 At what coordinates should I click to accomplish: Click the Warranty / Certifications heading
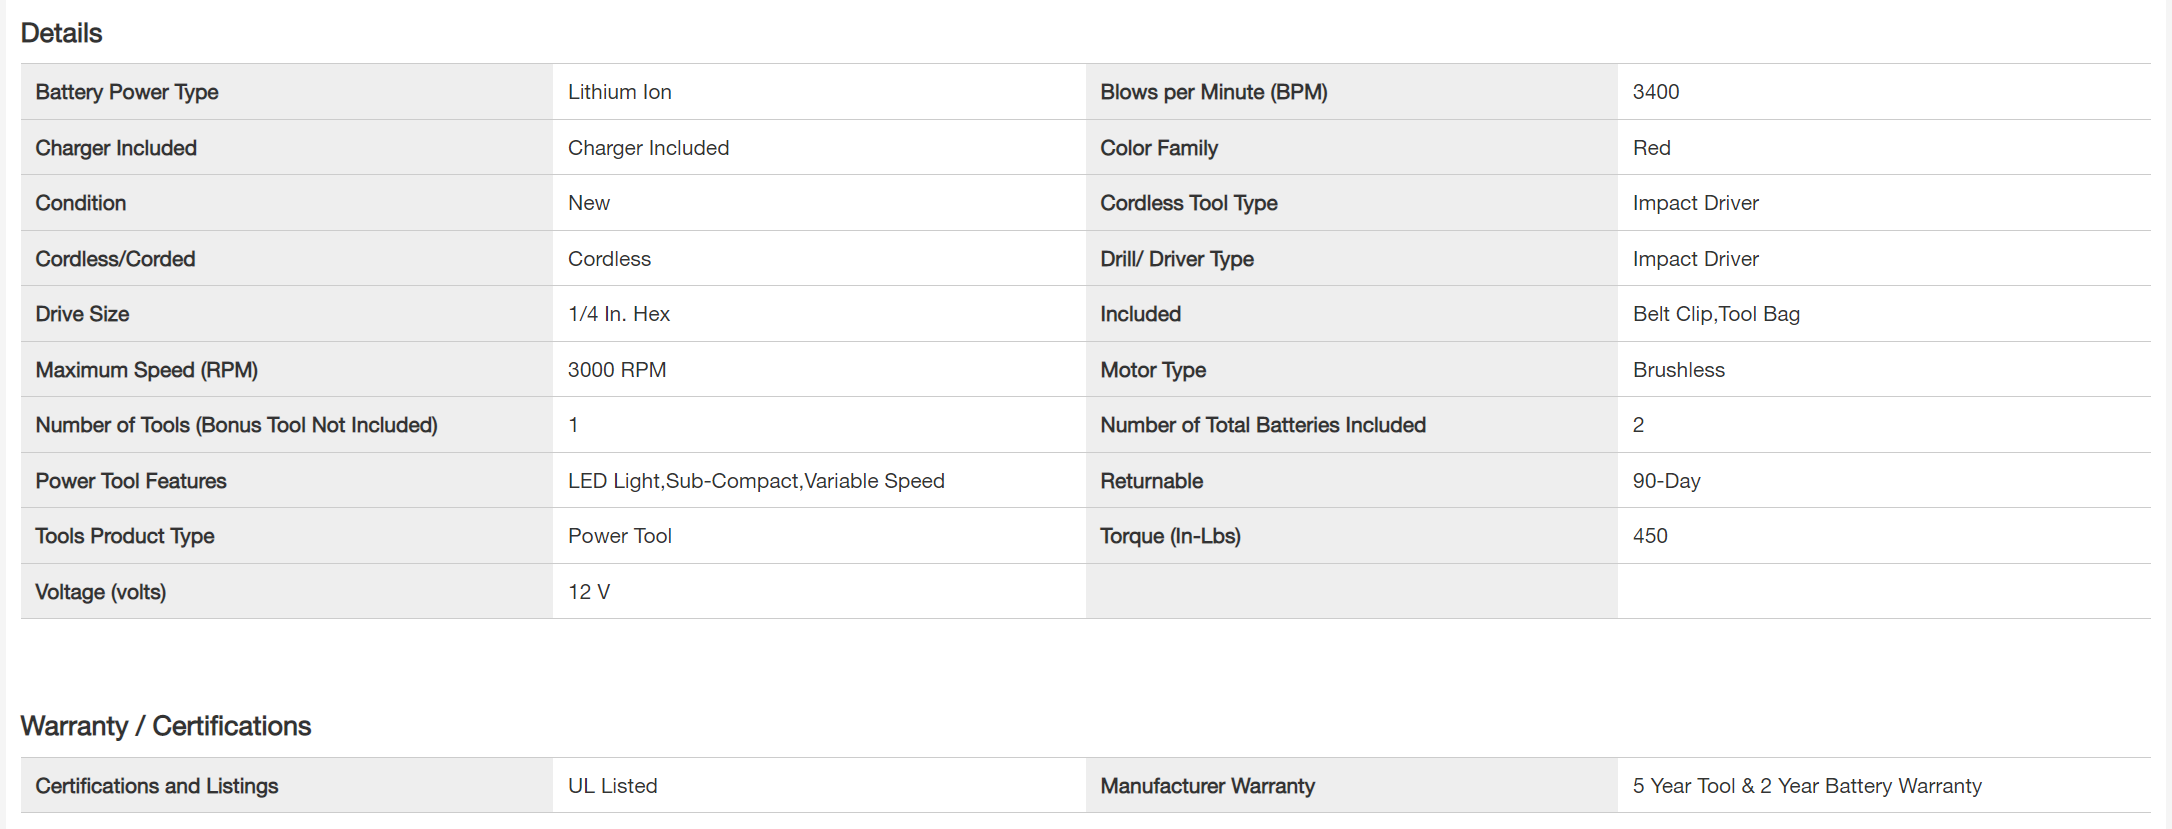(x=165, y=726)
